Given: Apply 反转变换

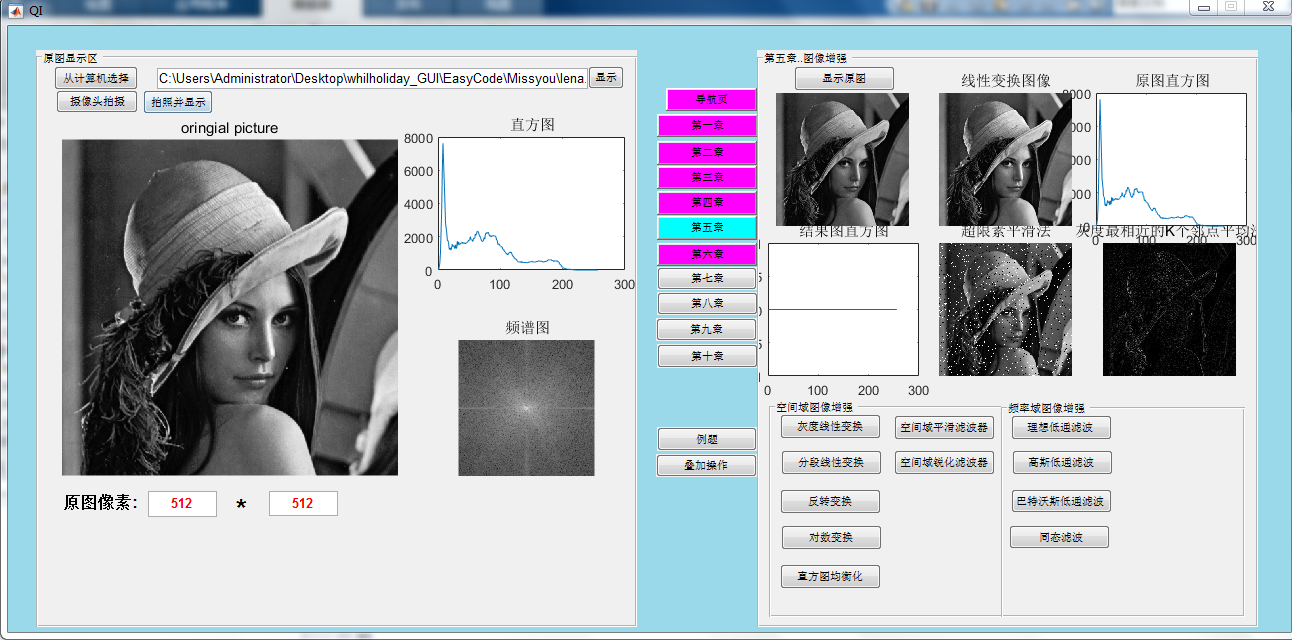Looking at the screenshot, I should click(830, 501).
